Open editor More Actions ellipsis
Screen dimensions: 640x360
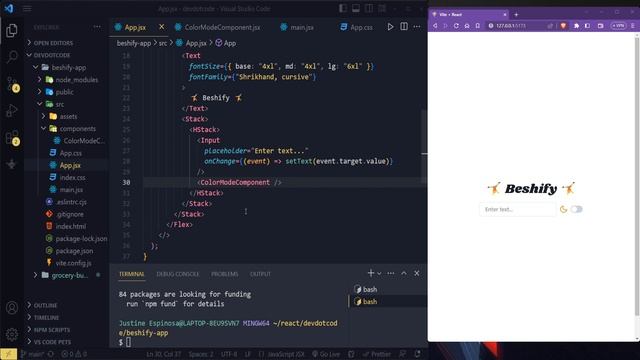point(417,27)
